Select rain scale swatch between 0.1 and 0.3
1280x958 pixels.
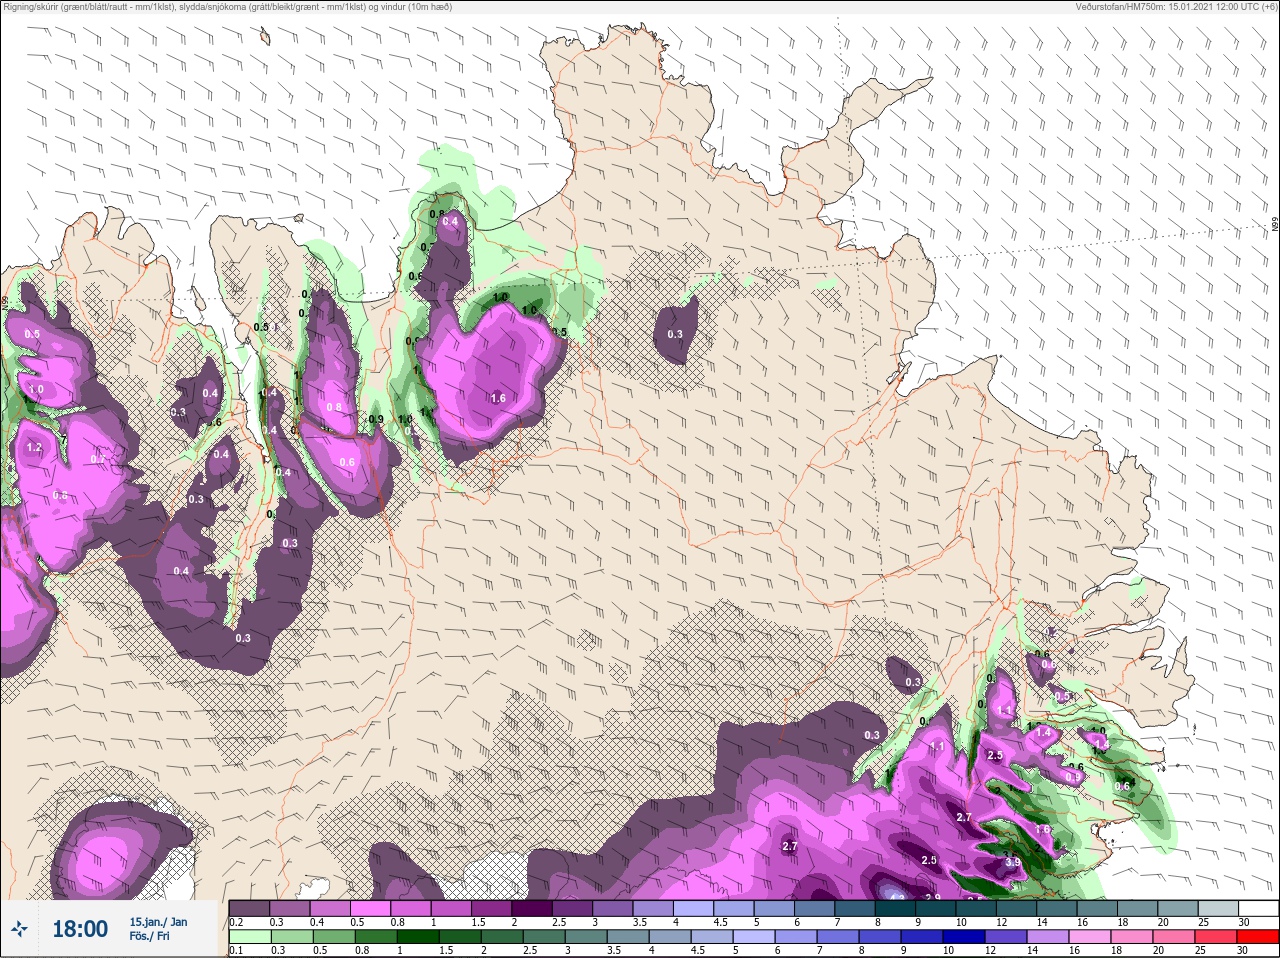[249, 937]
